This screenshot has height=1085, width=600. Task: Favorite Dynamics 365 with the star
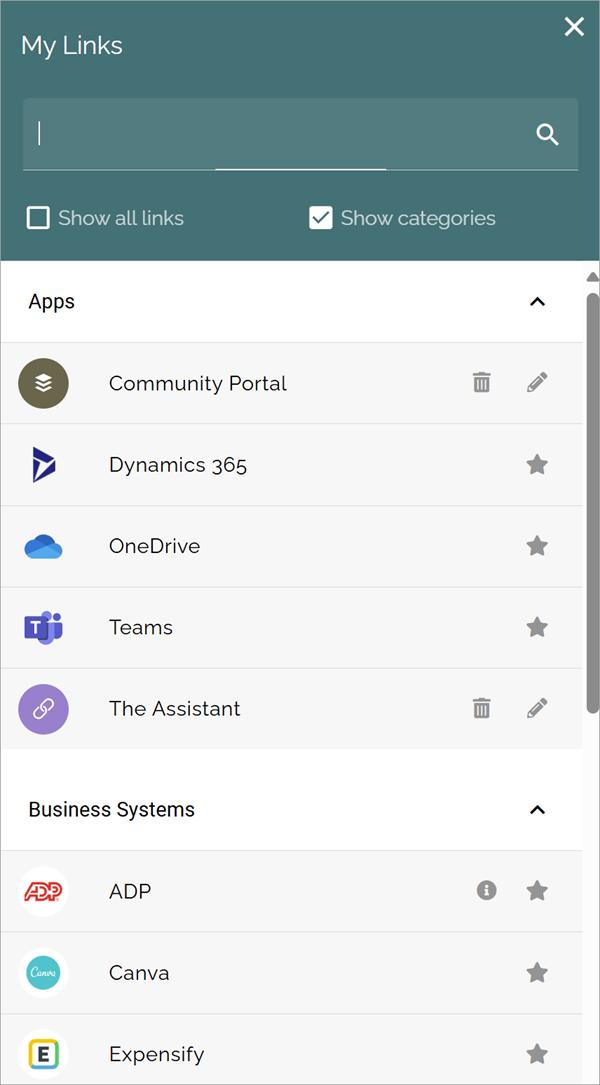click(x=537, y=464)
